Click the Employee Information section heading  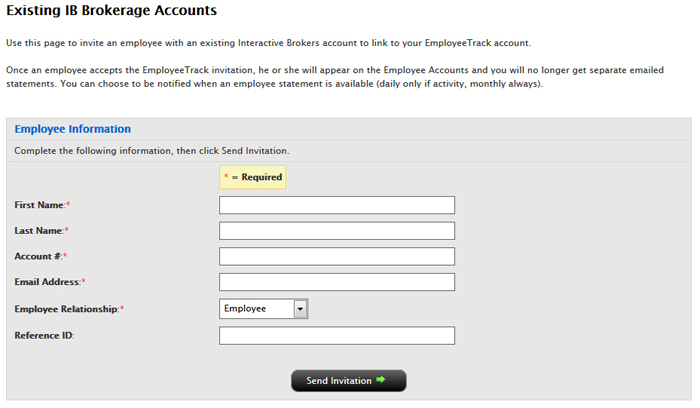coord(73,129)
